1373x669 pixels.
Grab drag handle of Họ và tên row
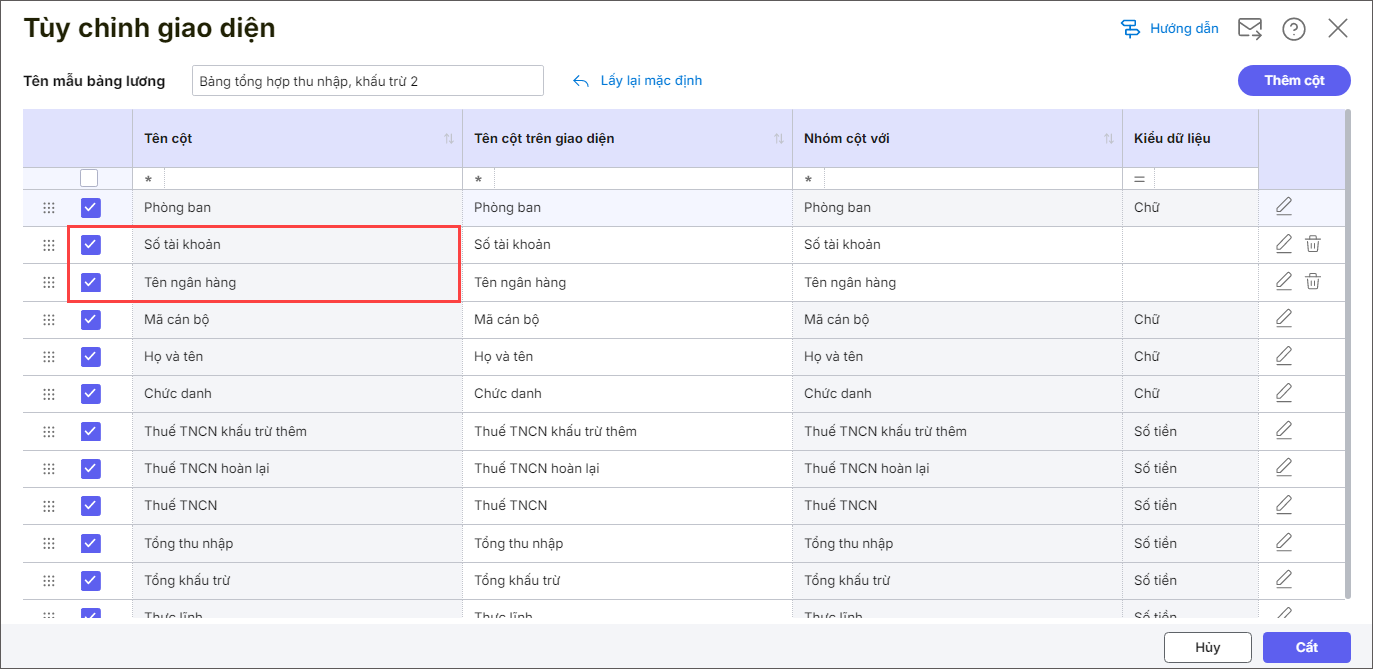point(49,357)
